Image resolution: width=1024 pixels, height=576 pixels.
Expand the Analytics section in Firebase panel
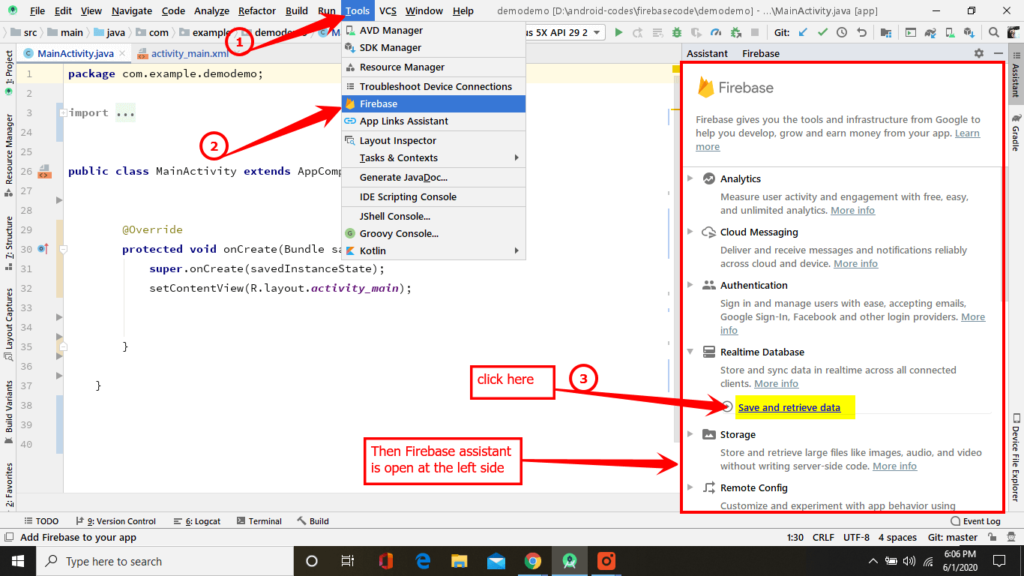[x=690, y=178]
